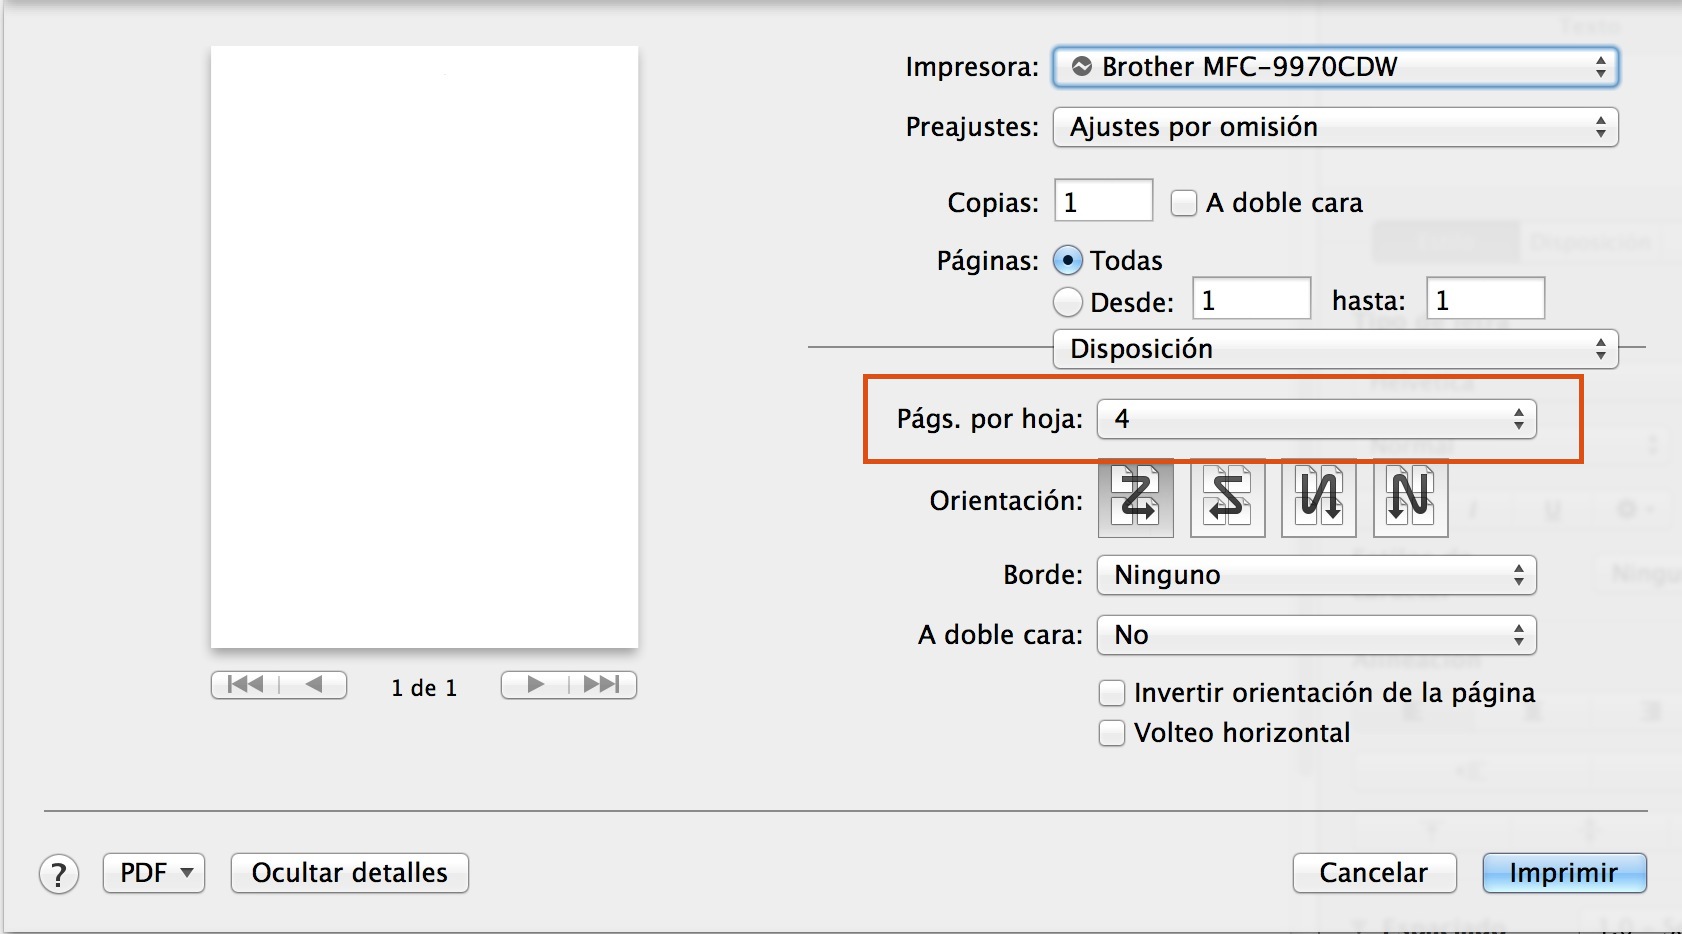Click the Ocultar detalles button
The width and height of the screenshot is (1682, 934).
click(x=350, y=873)
